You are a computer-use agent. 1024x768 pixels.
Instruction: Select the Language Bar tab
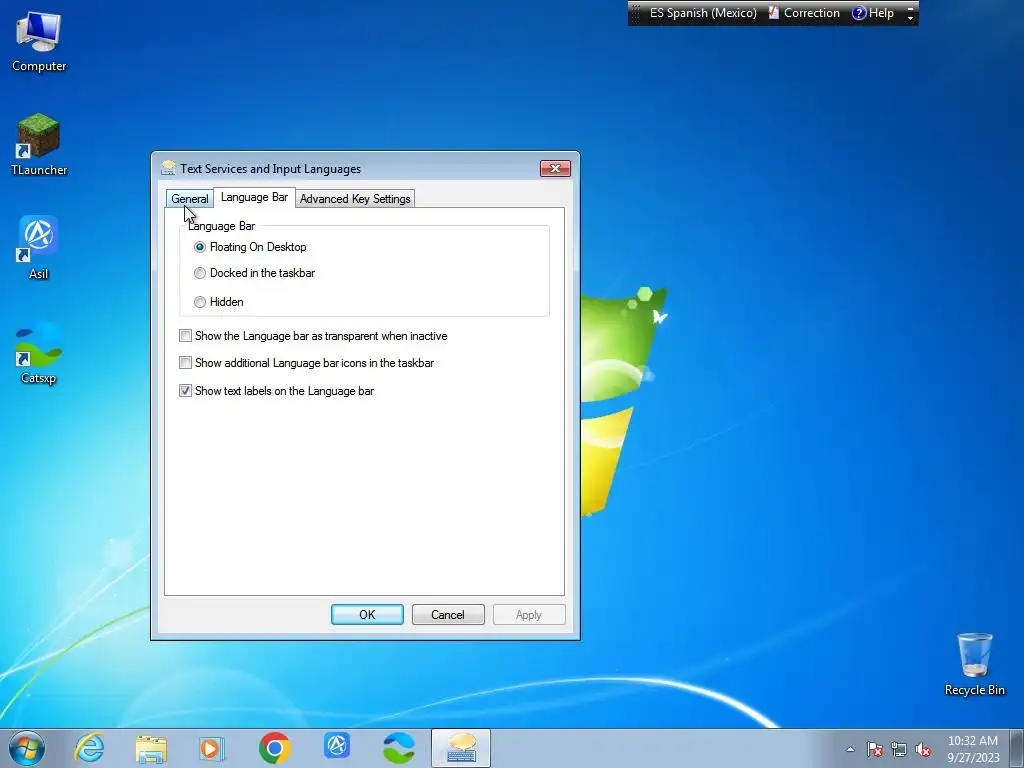point(254,197)
